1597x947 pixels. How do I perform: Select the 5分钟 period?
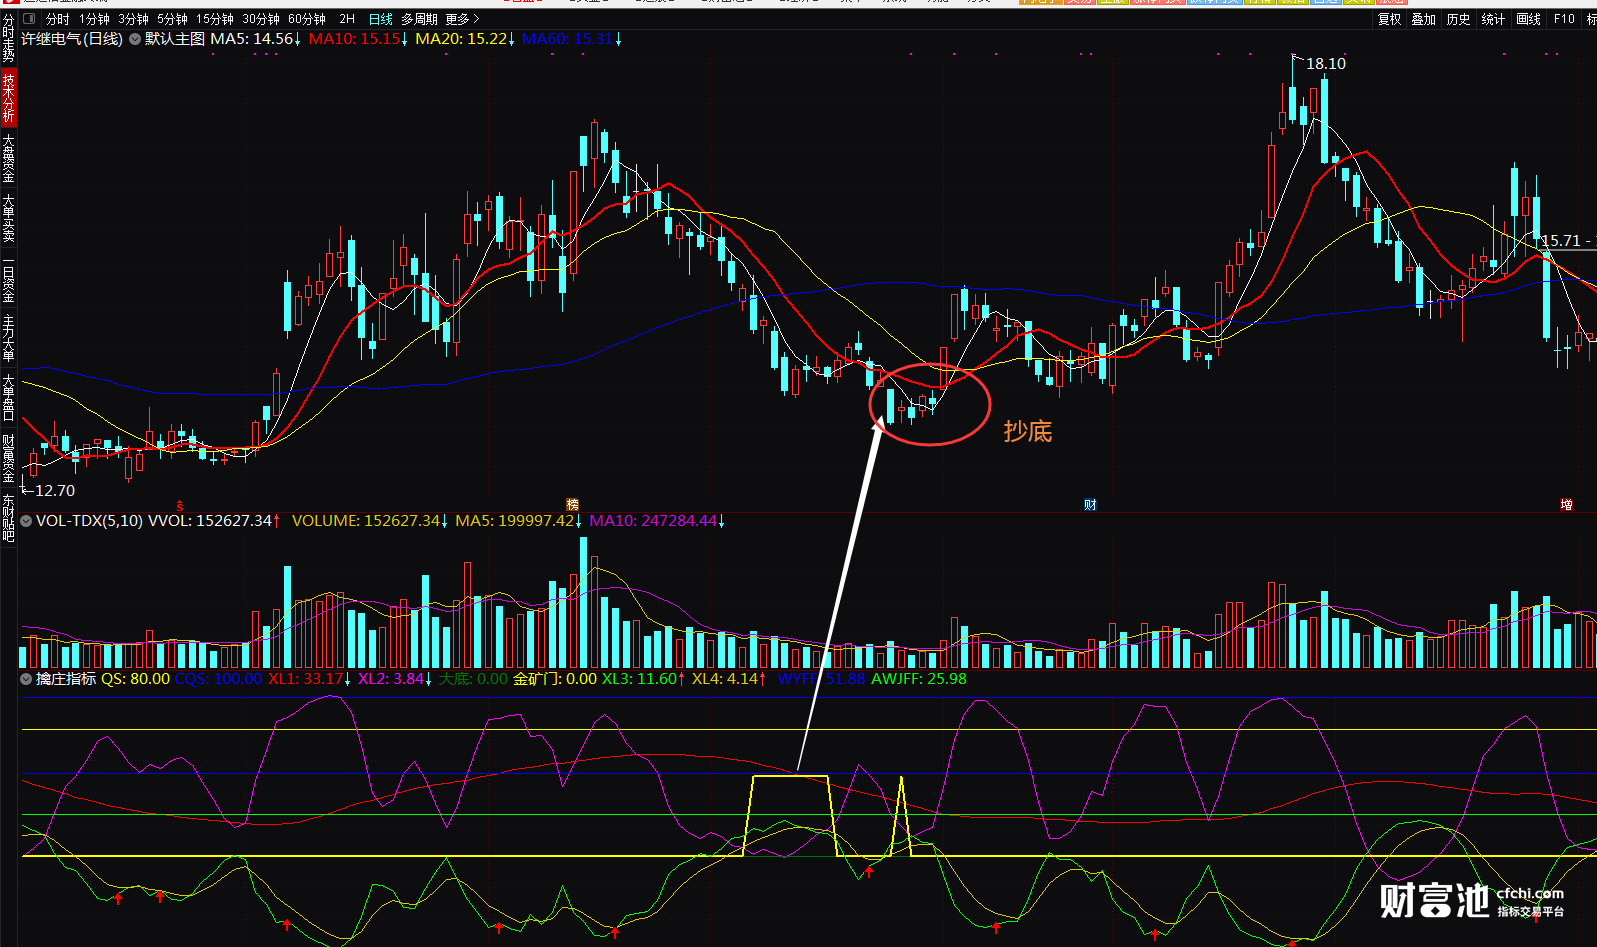(173, 19)
